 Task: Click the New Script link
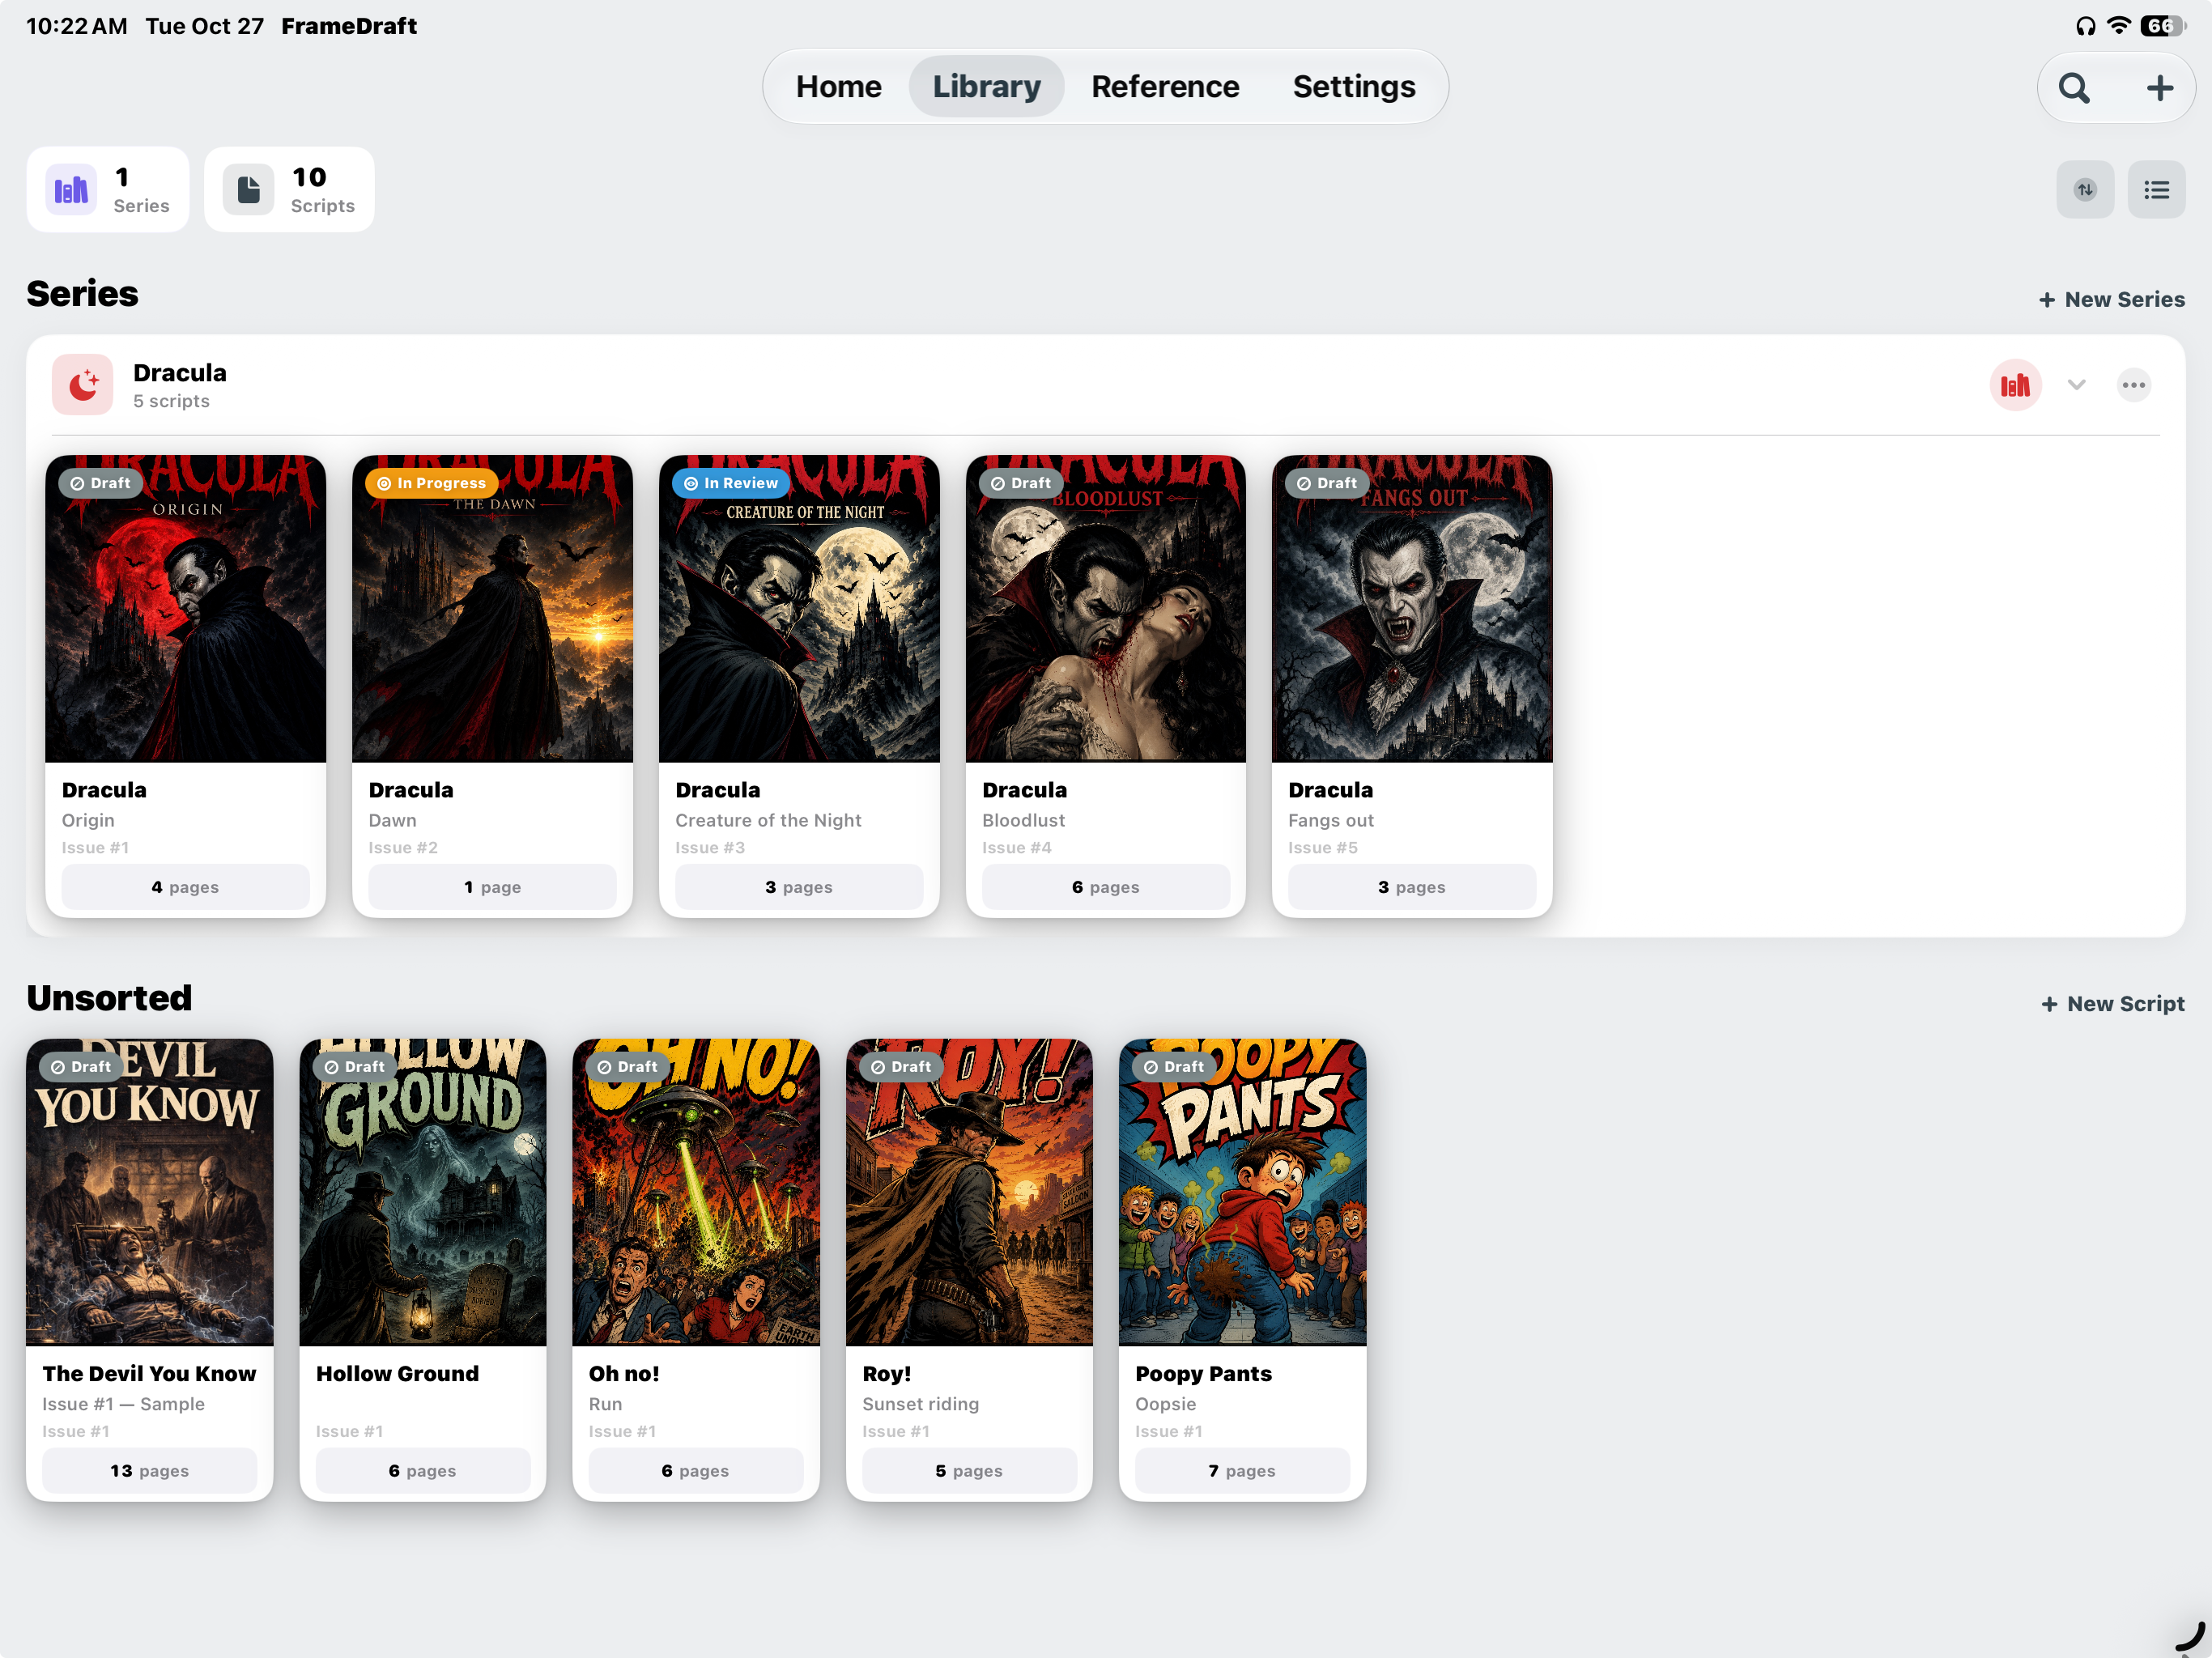2112,1003
